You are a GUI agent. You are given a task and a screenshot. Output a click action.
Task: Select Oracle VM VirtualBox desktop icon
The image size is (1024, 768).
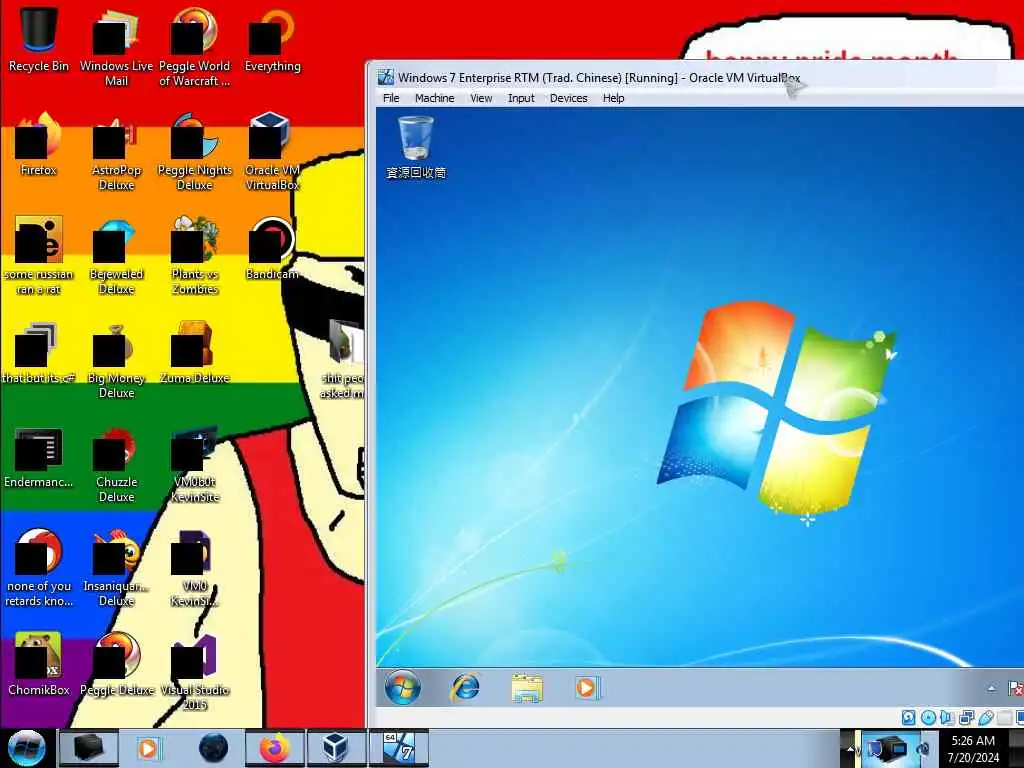[272, 152]
